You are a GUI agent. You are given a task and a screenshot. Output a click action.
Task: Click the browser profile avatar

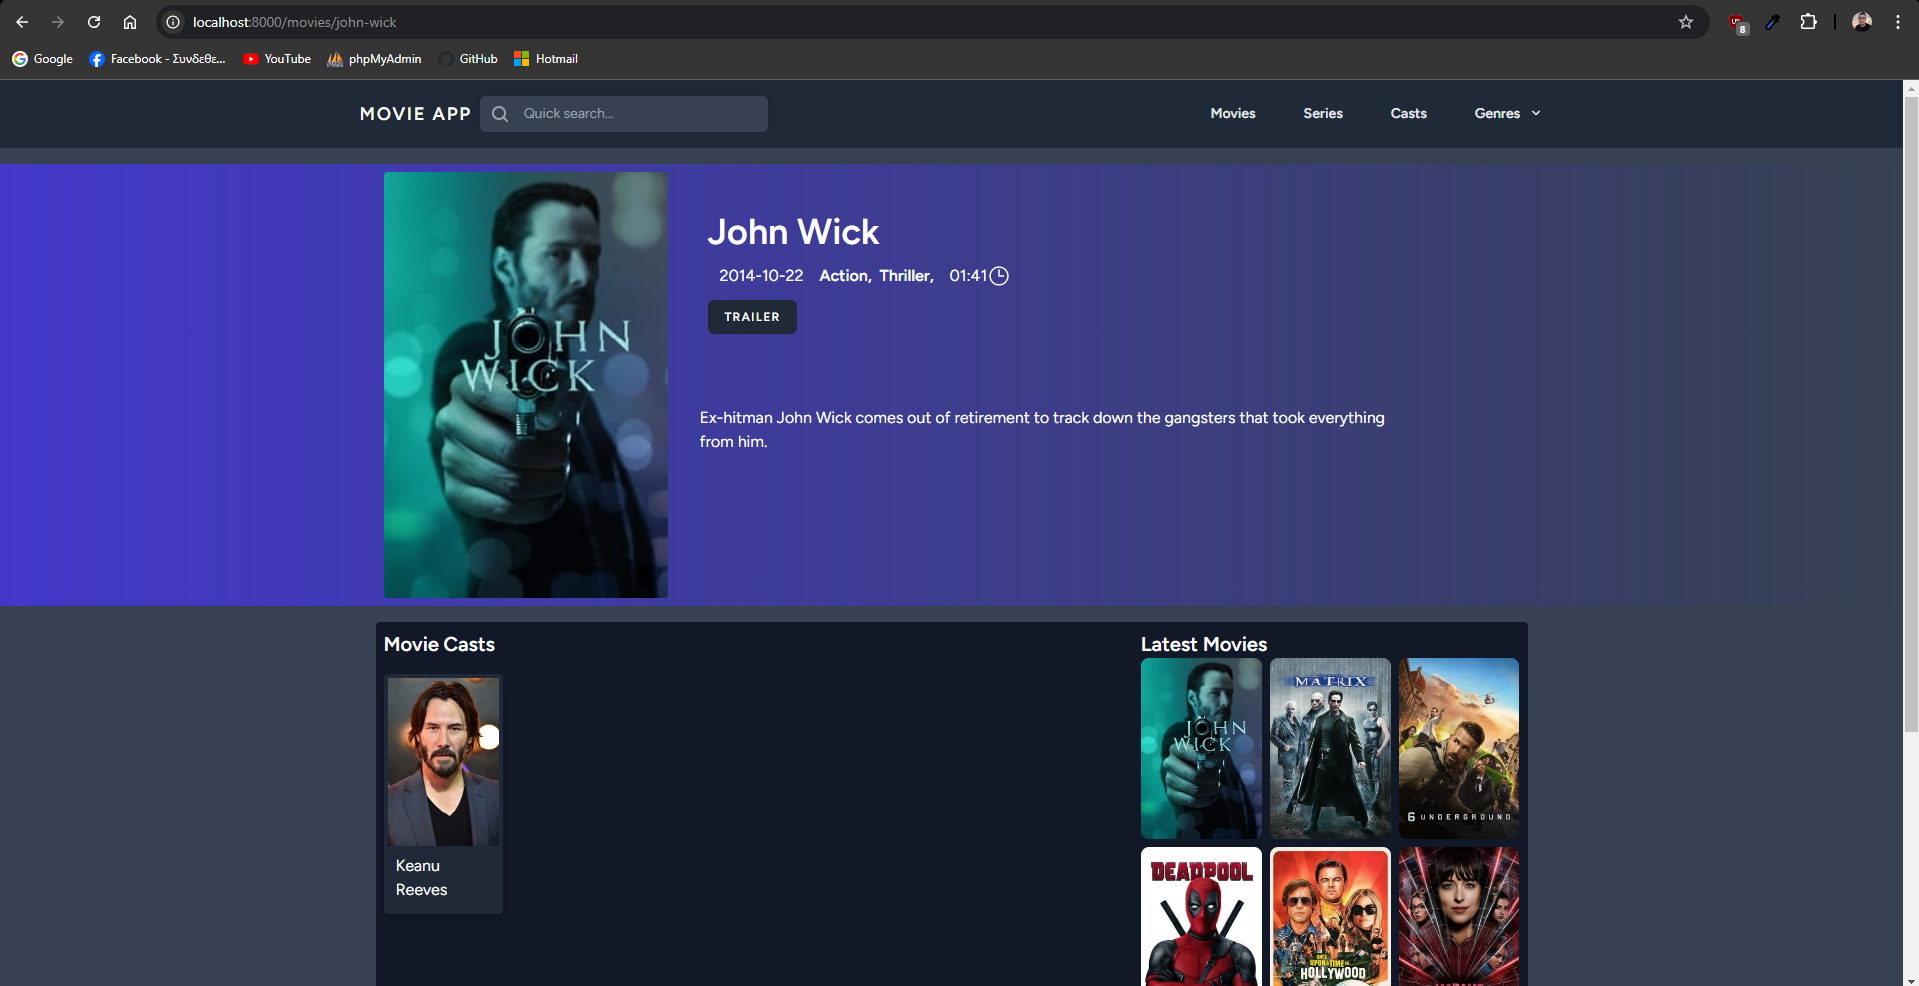click(x=1861, y=22)
